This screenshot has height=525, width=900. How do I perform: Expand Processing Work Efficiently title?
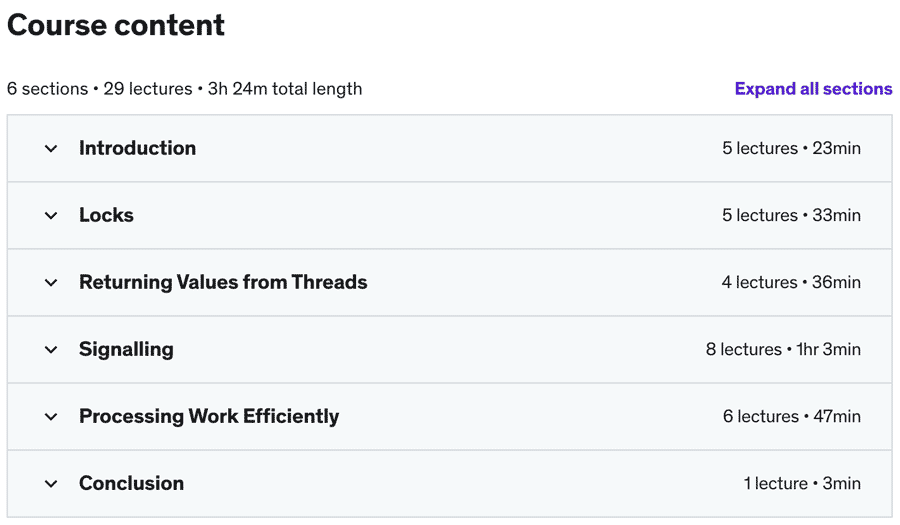point(209,416)
